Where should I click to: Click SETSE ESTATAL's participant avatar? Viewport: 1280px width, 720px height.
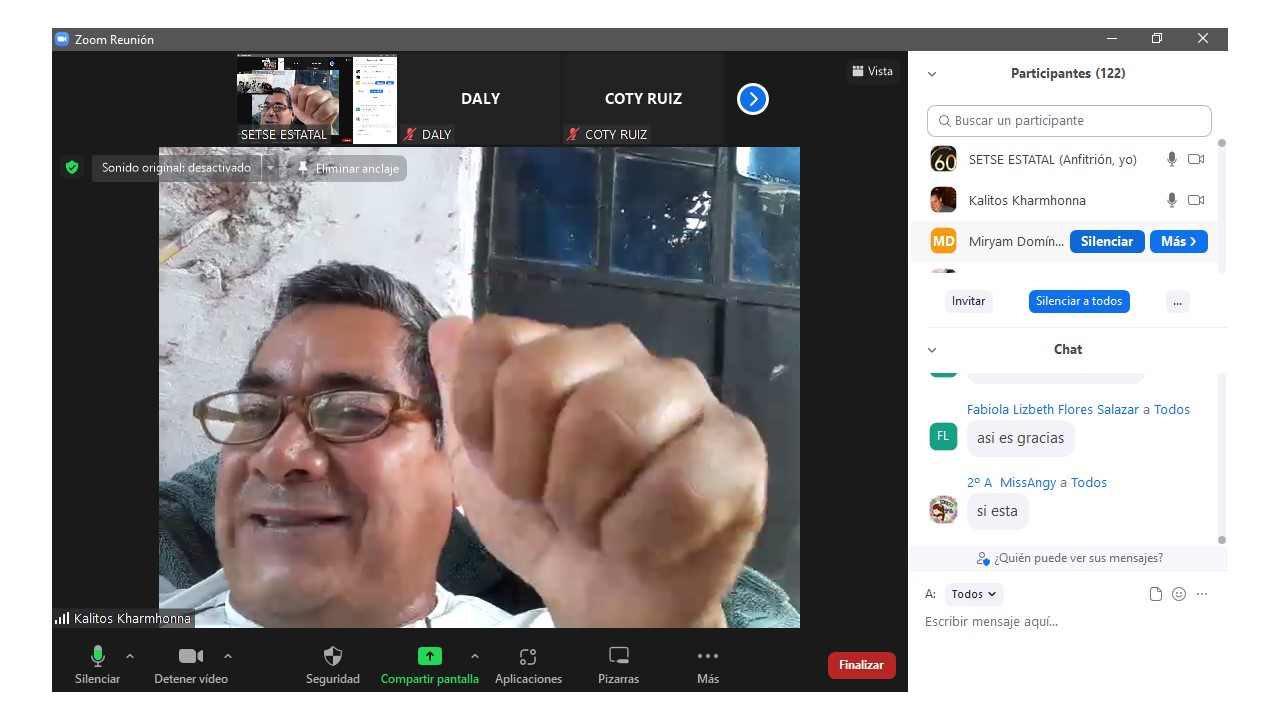(x=943, y=159)
